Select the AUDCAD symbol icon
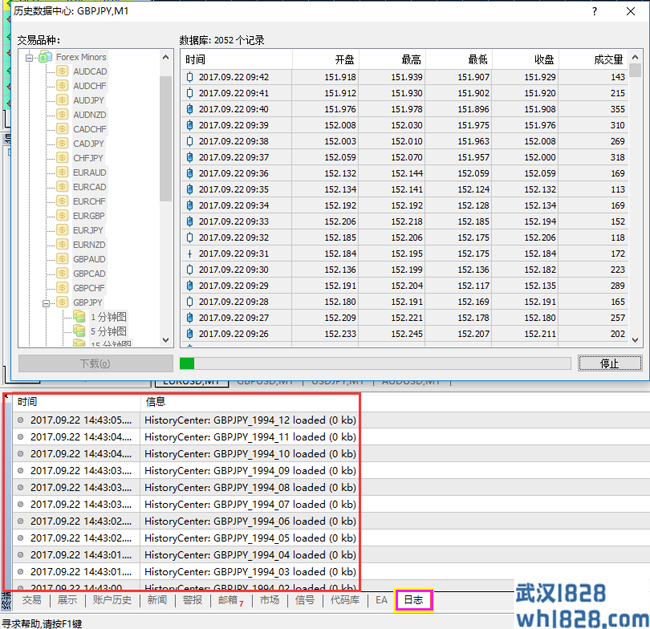 tap(62, 71)
